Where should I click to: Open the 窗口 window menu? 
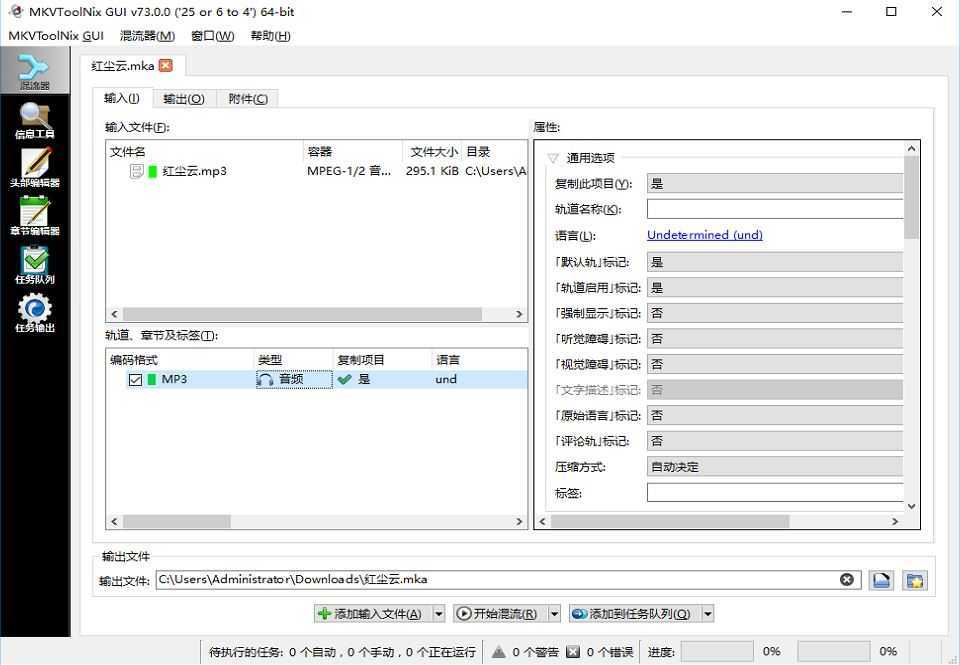click(212, 36)
